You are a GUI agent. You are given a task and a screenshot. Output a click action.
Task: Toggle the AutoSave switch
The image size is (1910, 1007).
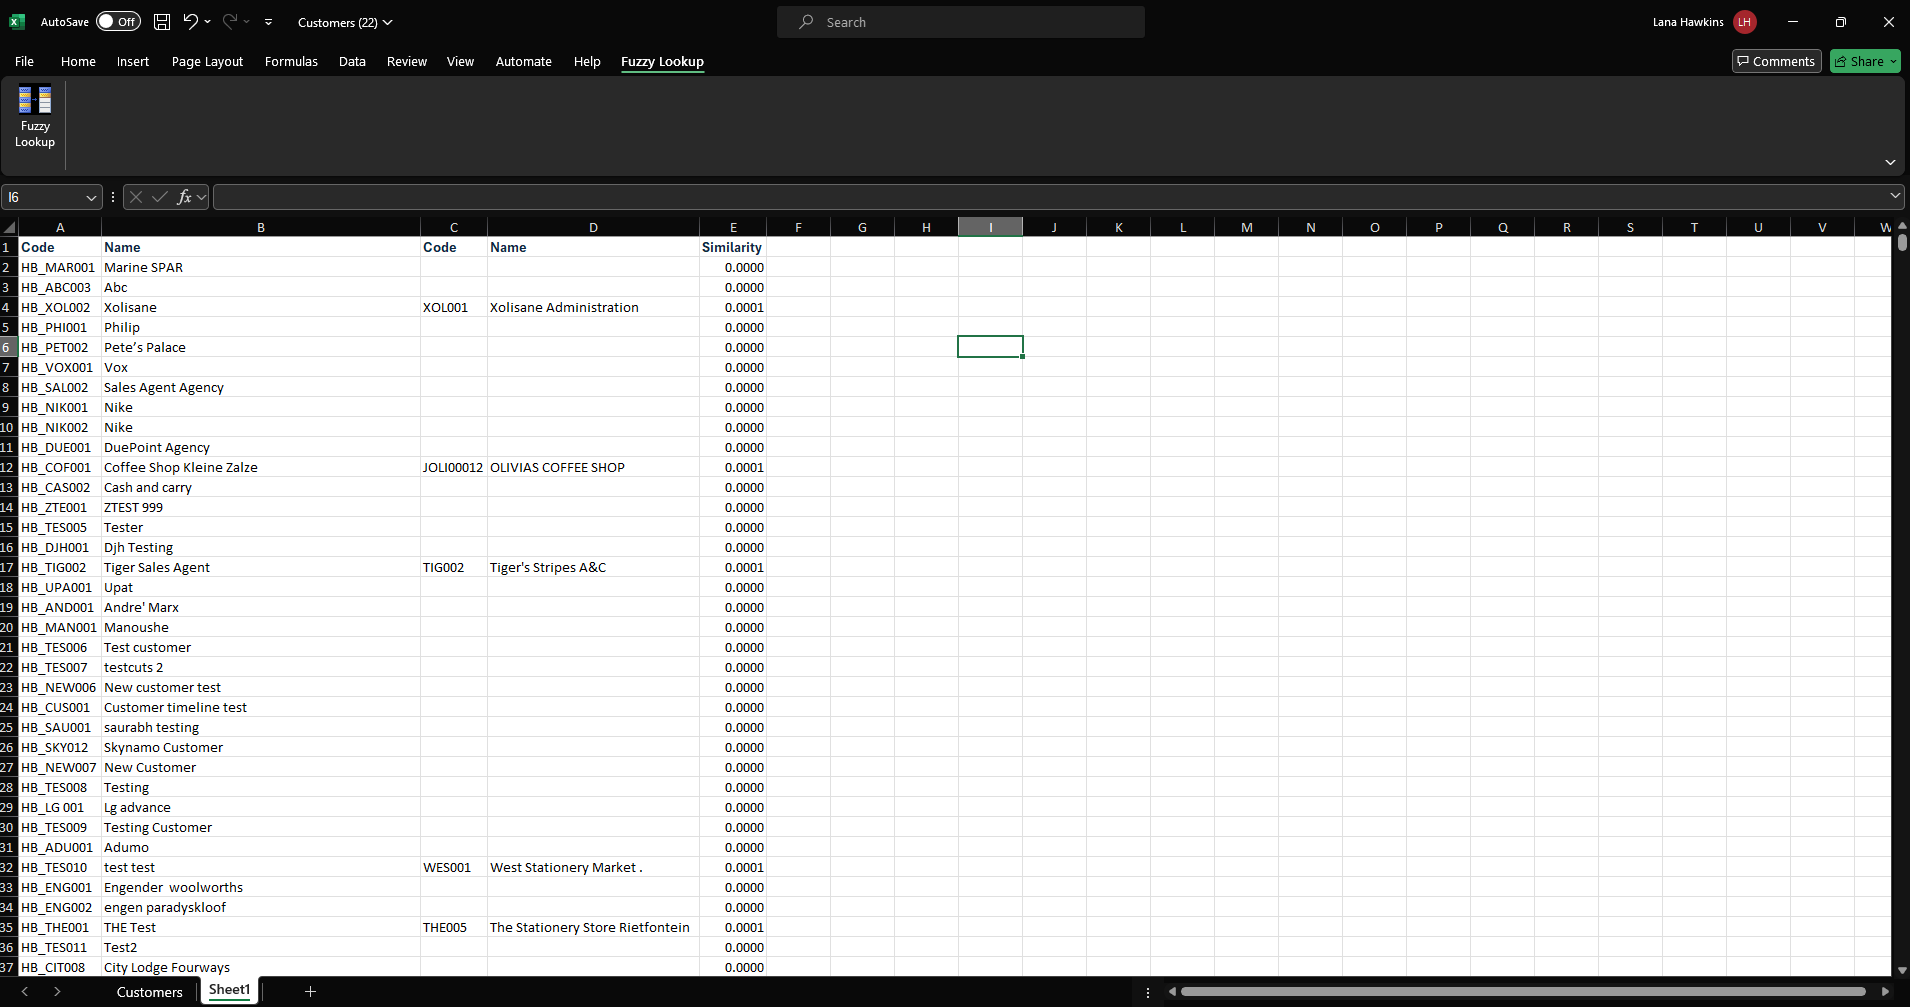[118, 22]
